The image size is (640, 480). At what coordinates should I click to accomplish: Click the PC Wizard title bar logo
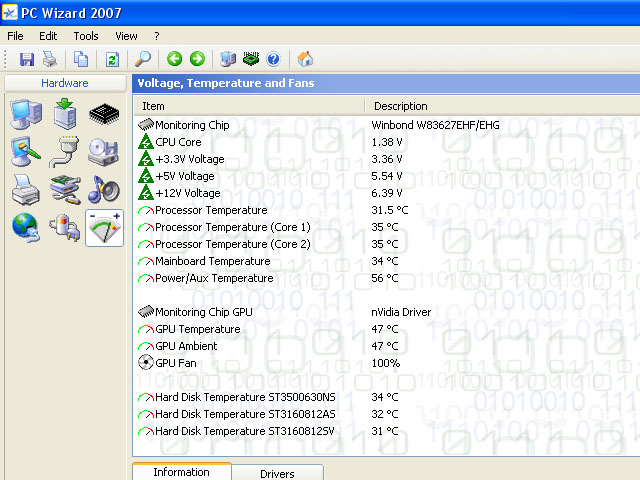tap(10, 13)
